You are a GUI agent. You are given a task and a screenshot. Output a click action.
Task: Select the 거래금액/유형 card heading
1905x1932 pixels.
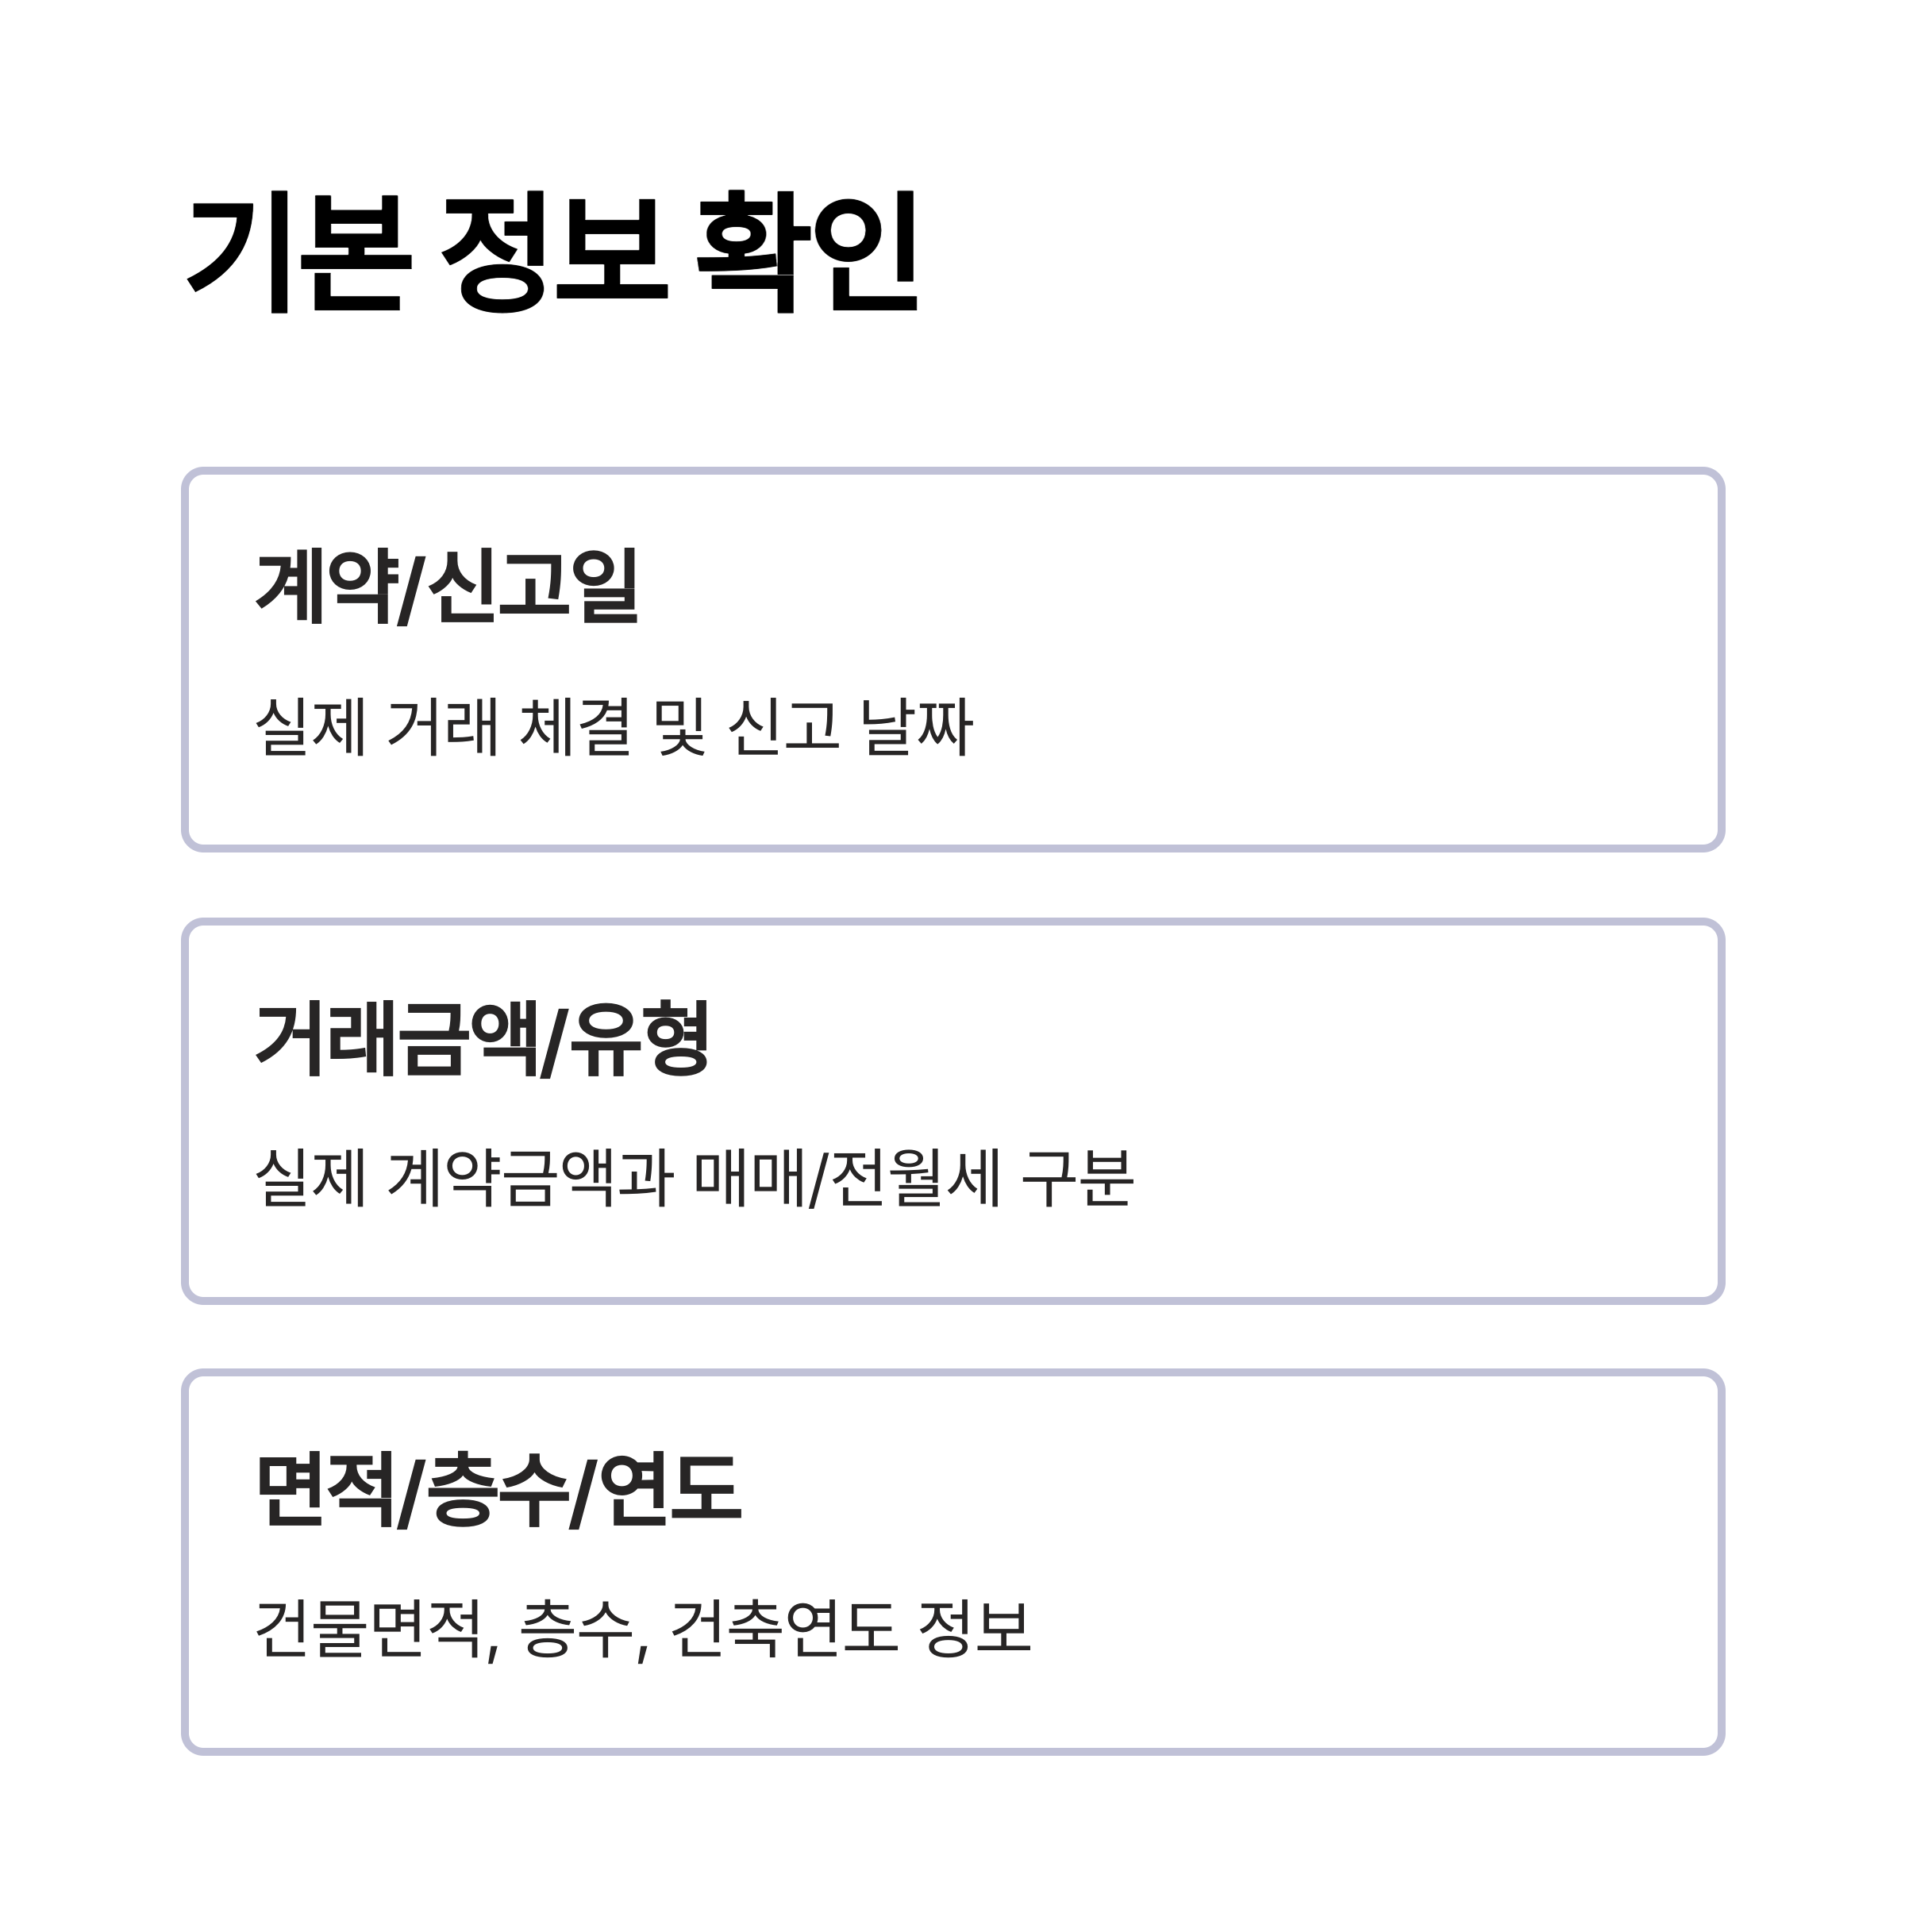pos(483,1039)
